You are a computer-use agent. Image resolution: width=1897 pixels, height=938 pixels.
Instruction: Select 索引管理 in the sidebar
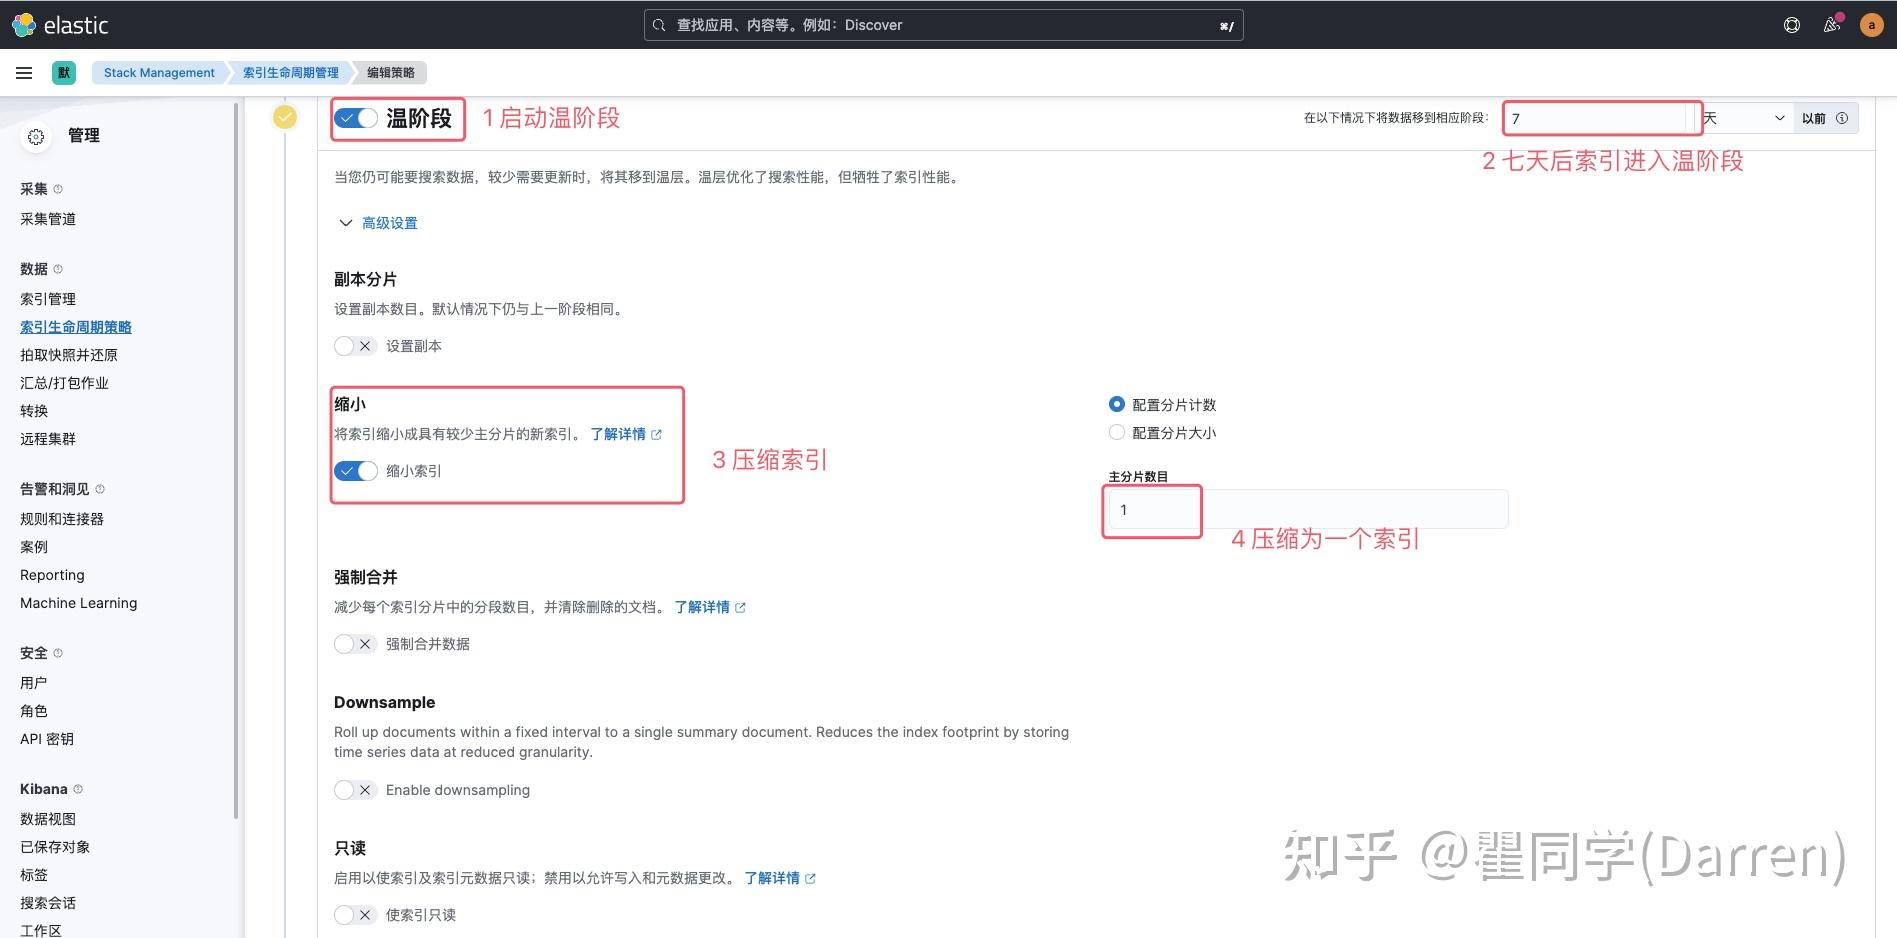point(47,298)
